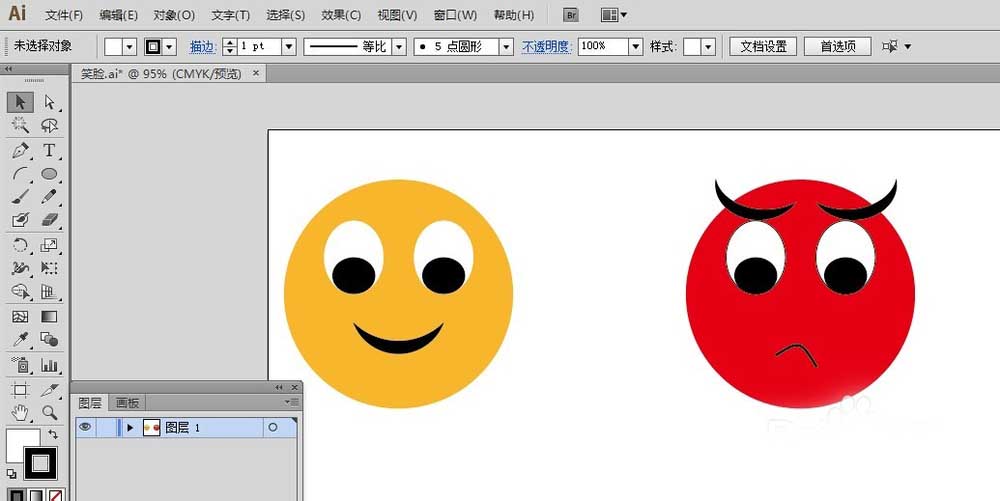
Task: Select the Warp tool
Action: tap(20, 268)
